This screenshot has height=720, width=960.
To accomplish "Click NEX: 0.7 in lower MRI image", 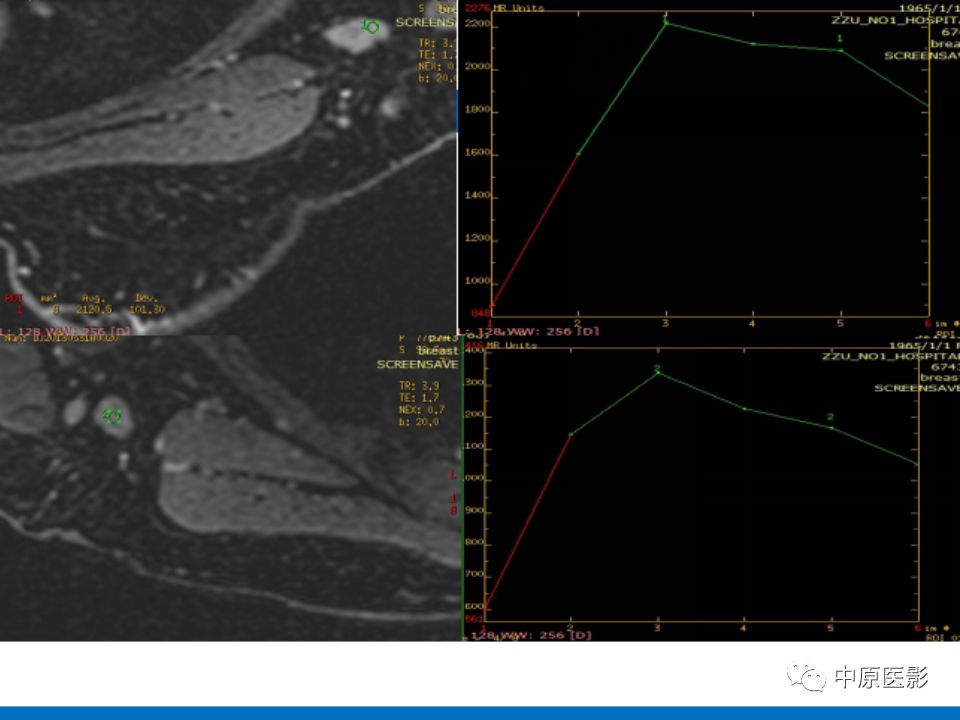I will (421, 410).
